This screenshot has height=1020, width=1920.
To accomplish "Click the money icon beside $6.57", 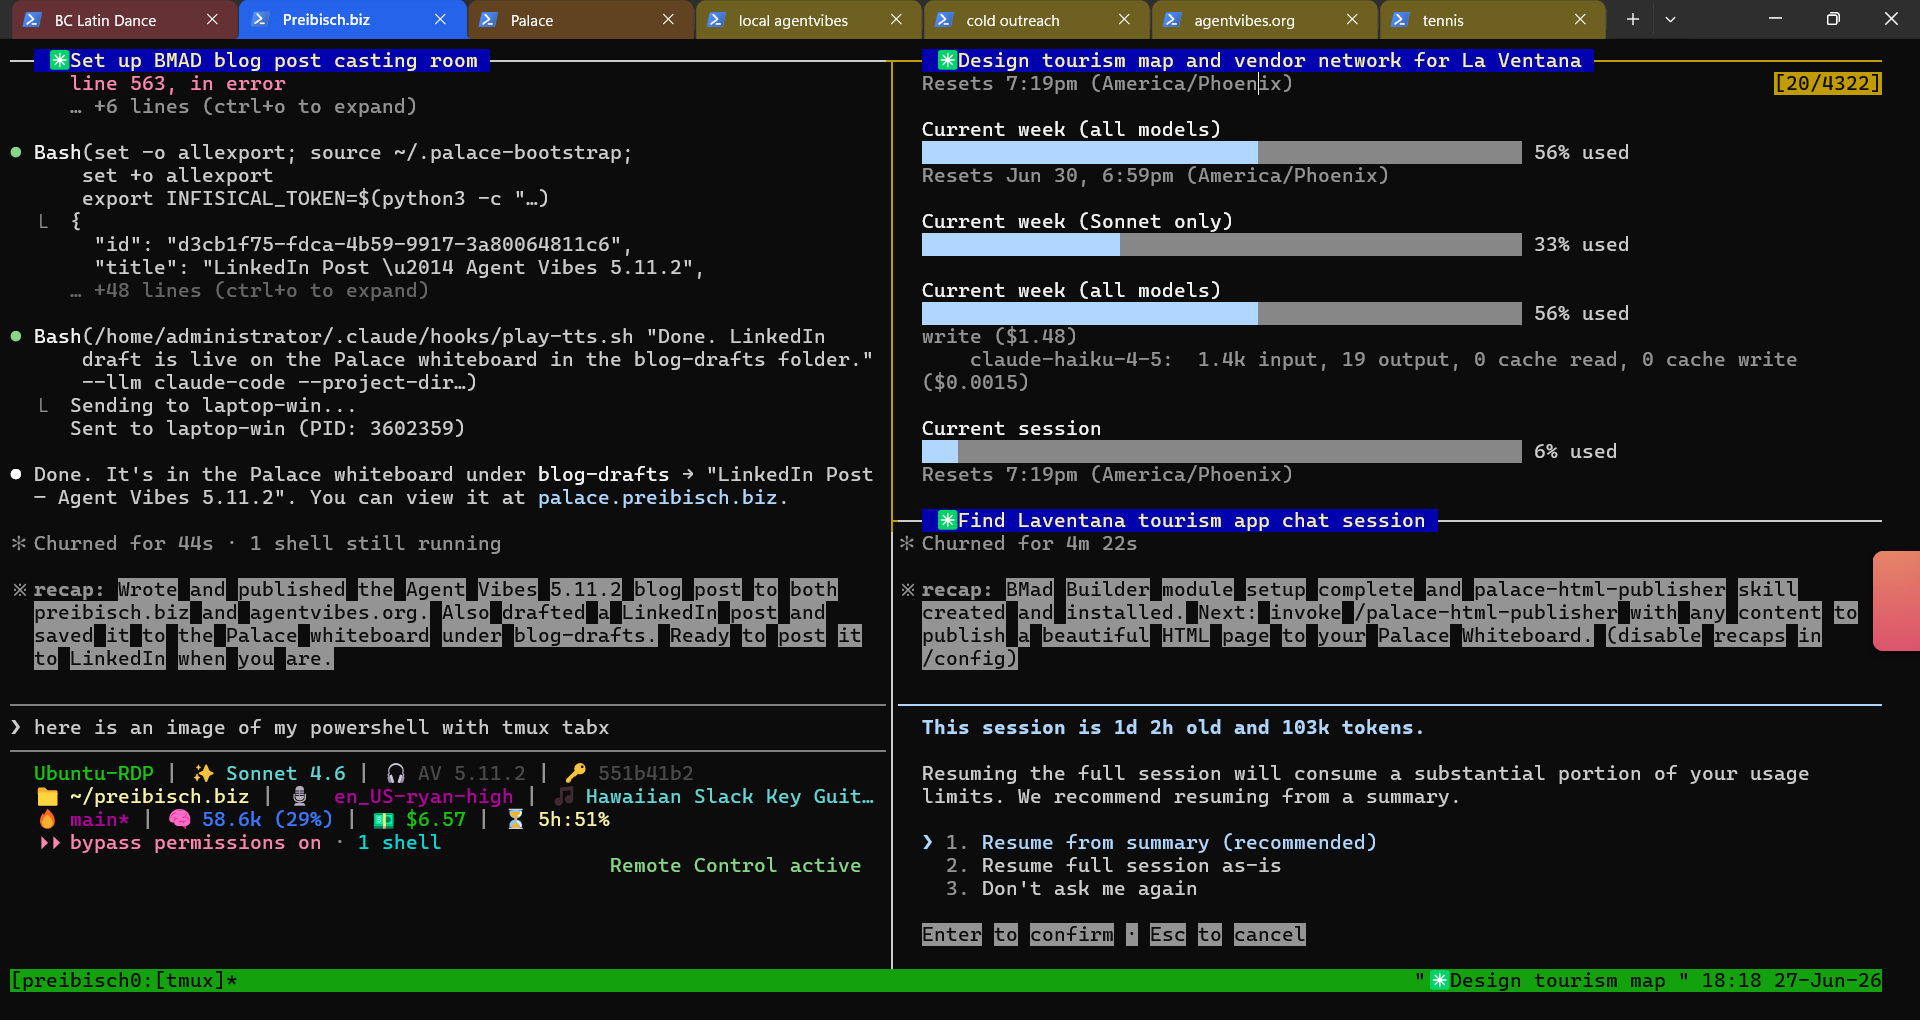I will pos(384,819).
